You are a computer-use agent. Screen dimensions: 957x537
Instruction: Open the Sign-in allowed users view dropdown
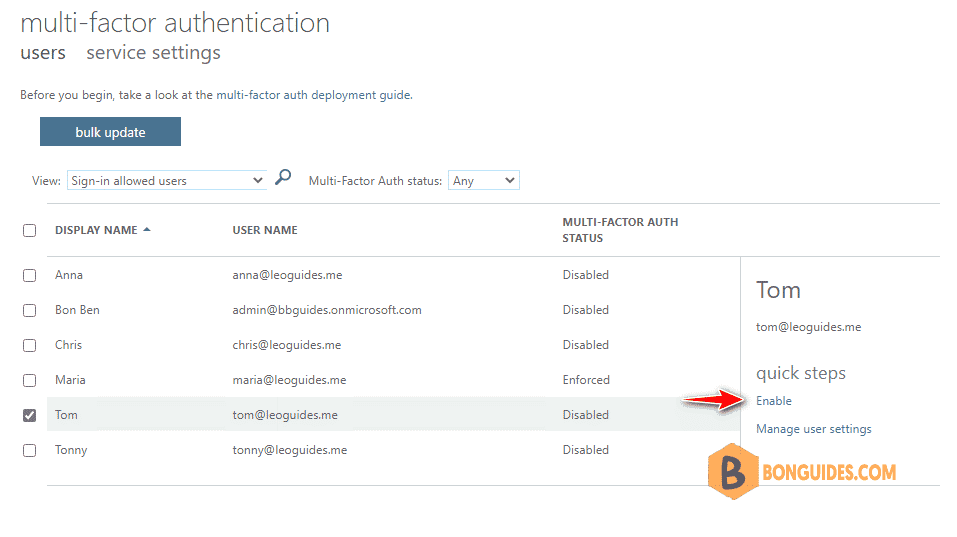click(x=167, y=181)
